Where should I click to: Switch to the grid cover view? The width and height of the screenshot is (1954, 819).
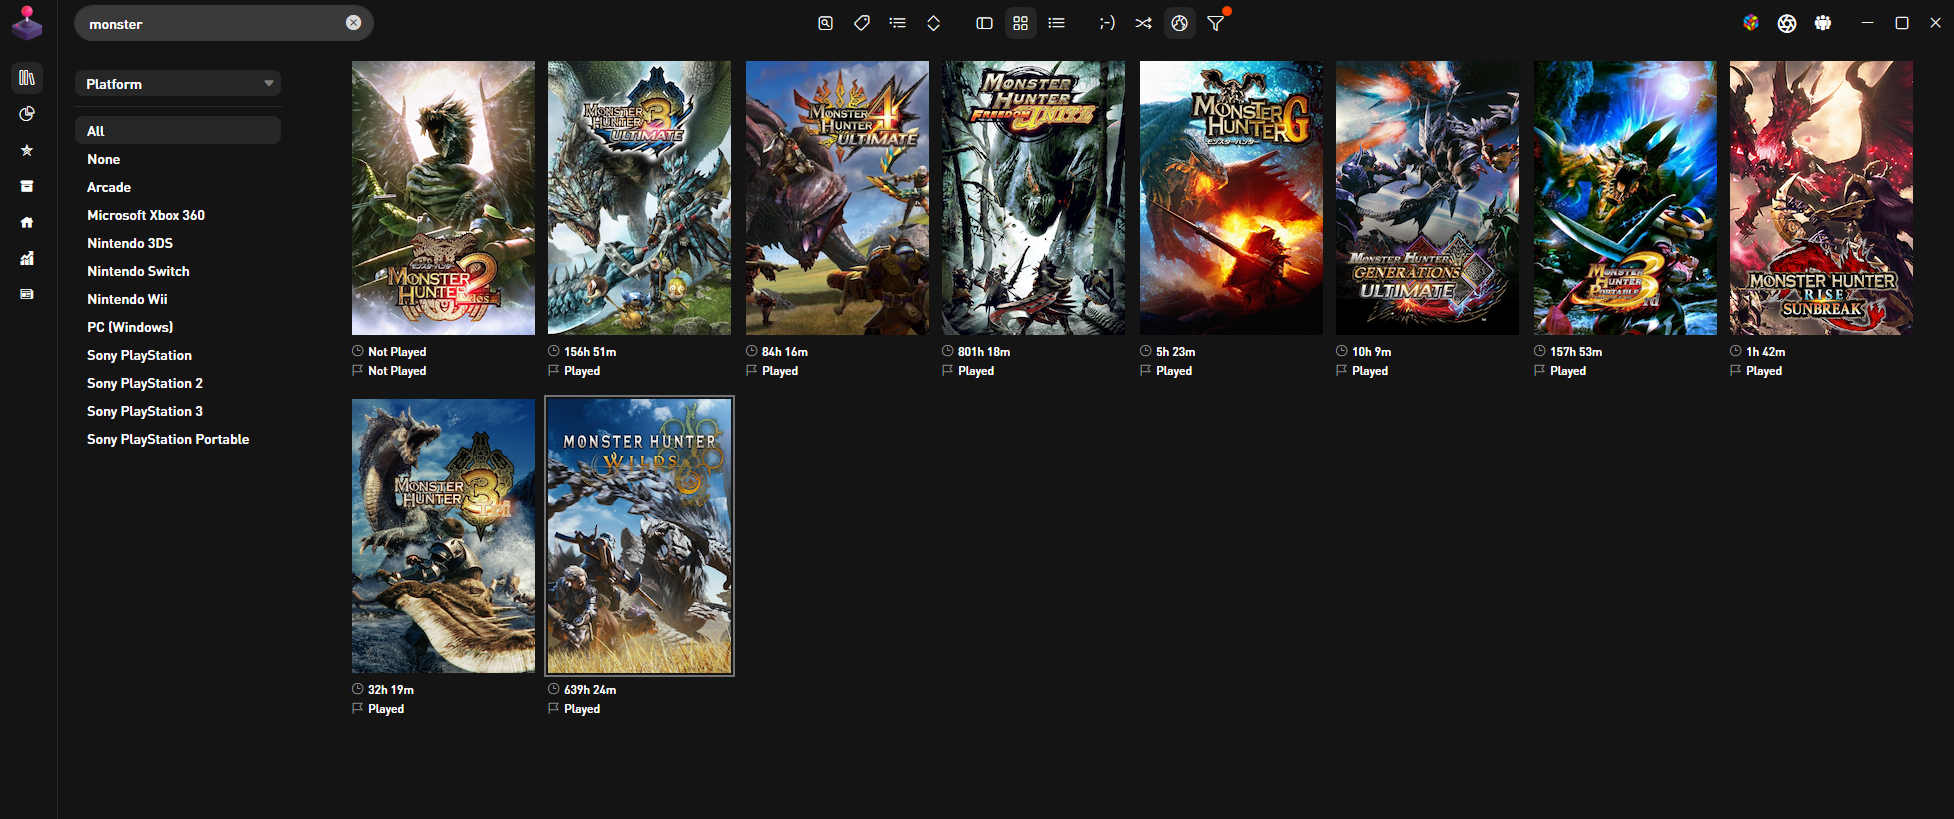click(x=1020, y=23)
